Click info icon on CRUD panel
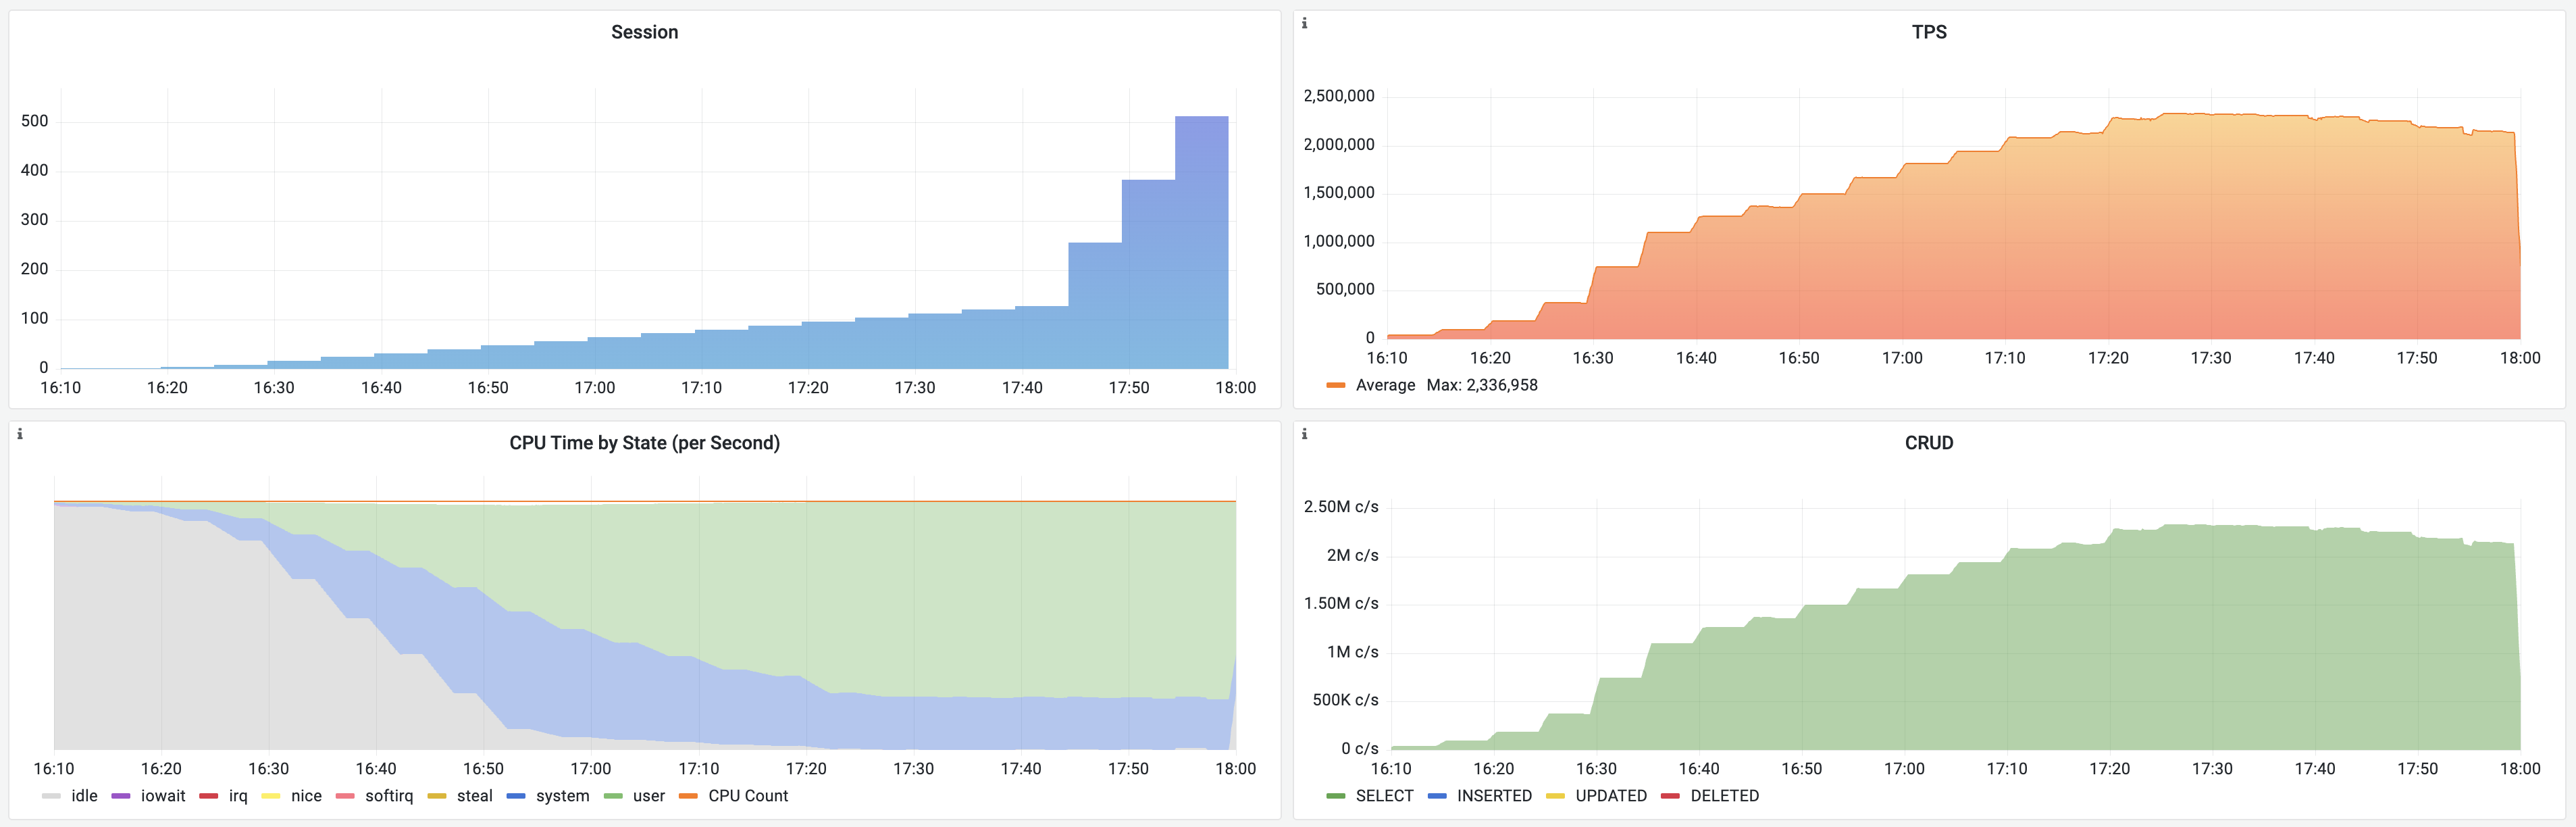This screenshot has height=827, width=2576. [1304, 434]
